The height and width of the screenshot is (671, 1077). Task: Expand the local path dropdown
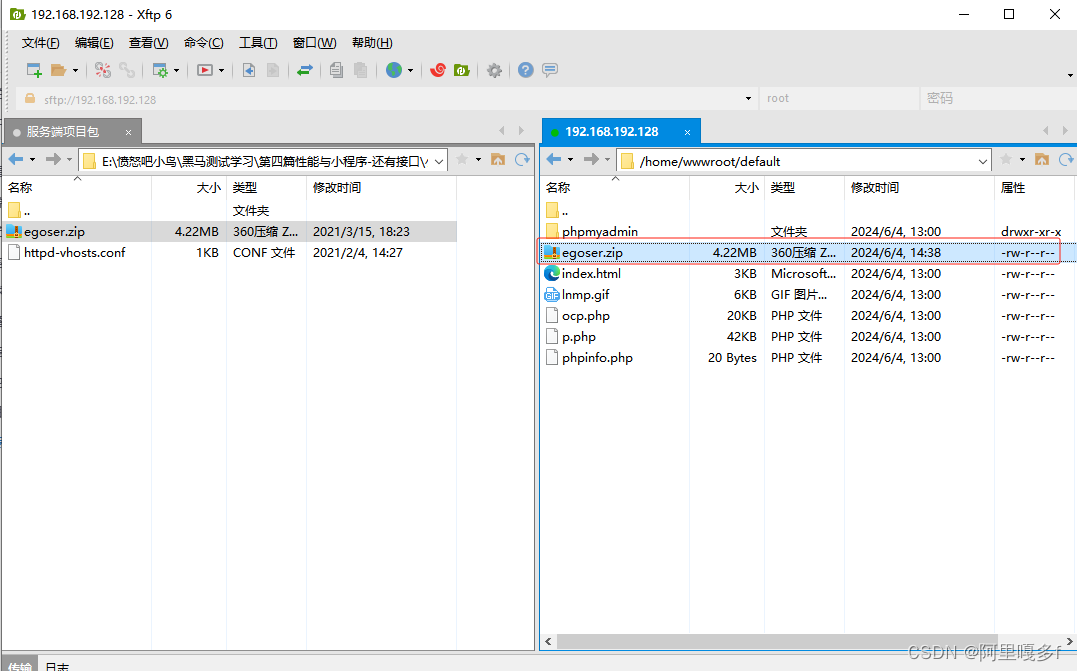[x=439, y=161]
